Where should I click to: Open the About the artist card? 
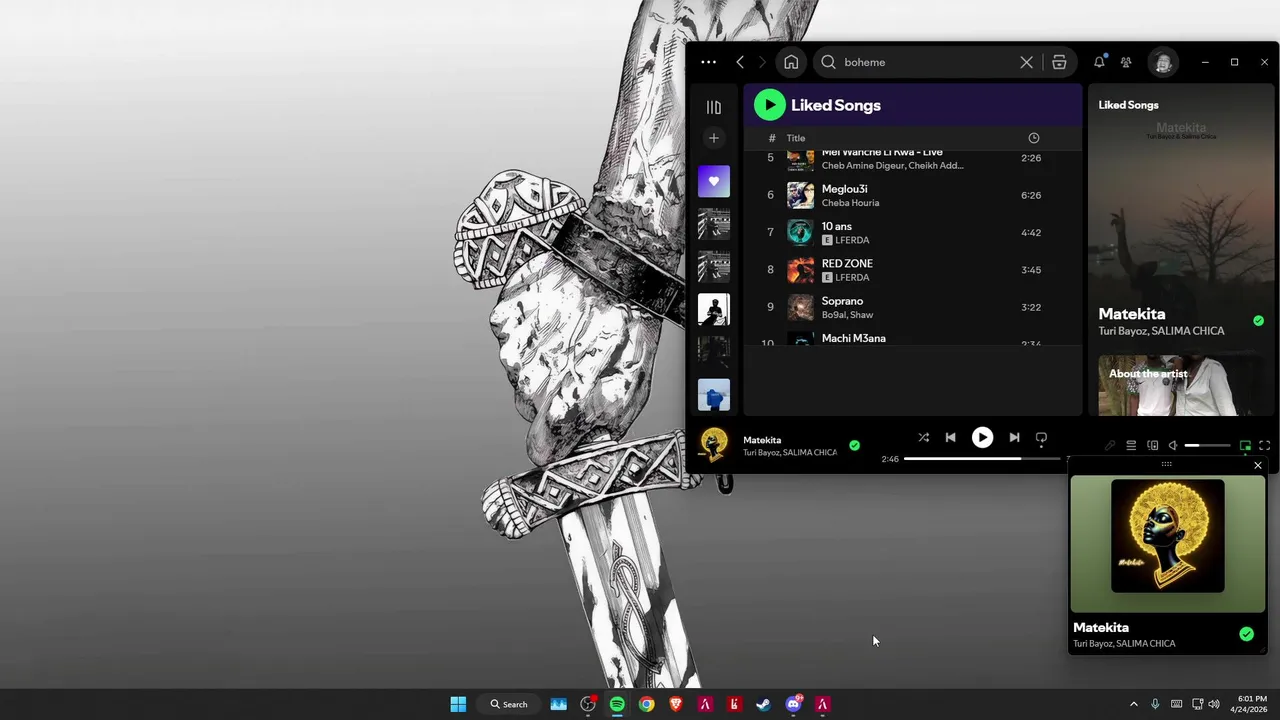(1181, 385)
